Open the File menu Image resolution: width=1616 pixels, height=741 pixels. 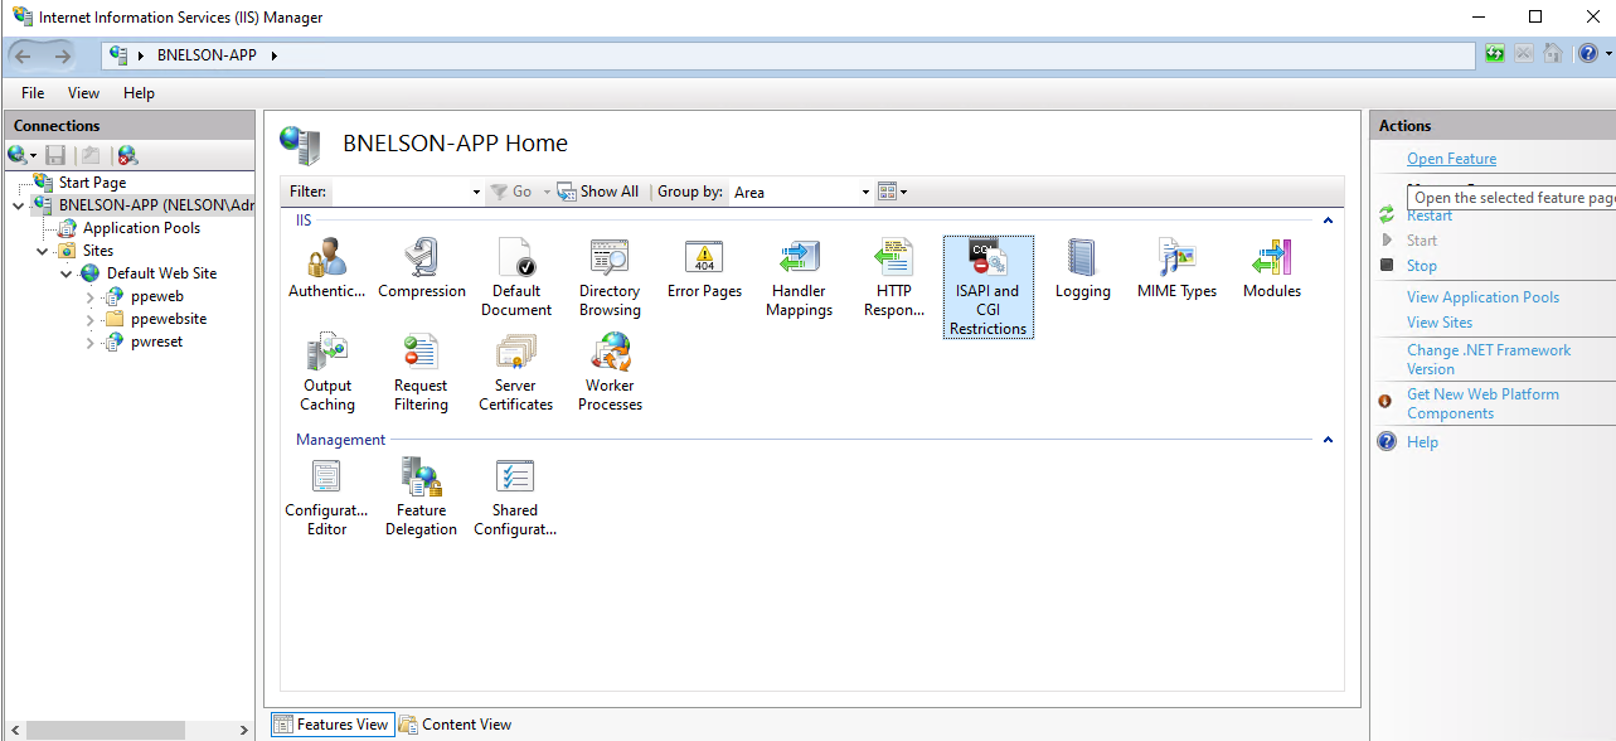(x=33, y=93)
